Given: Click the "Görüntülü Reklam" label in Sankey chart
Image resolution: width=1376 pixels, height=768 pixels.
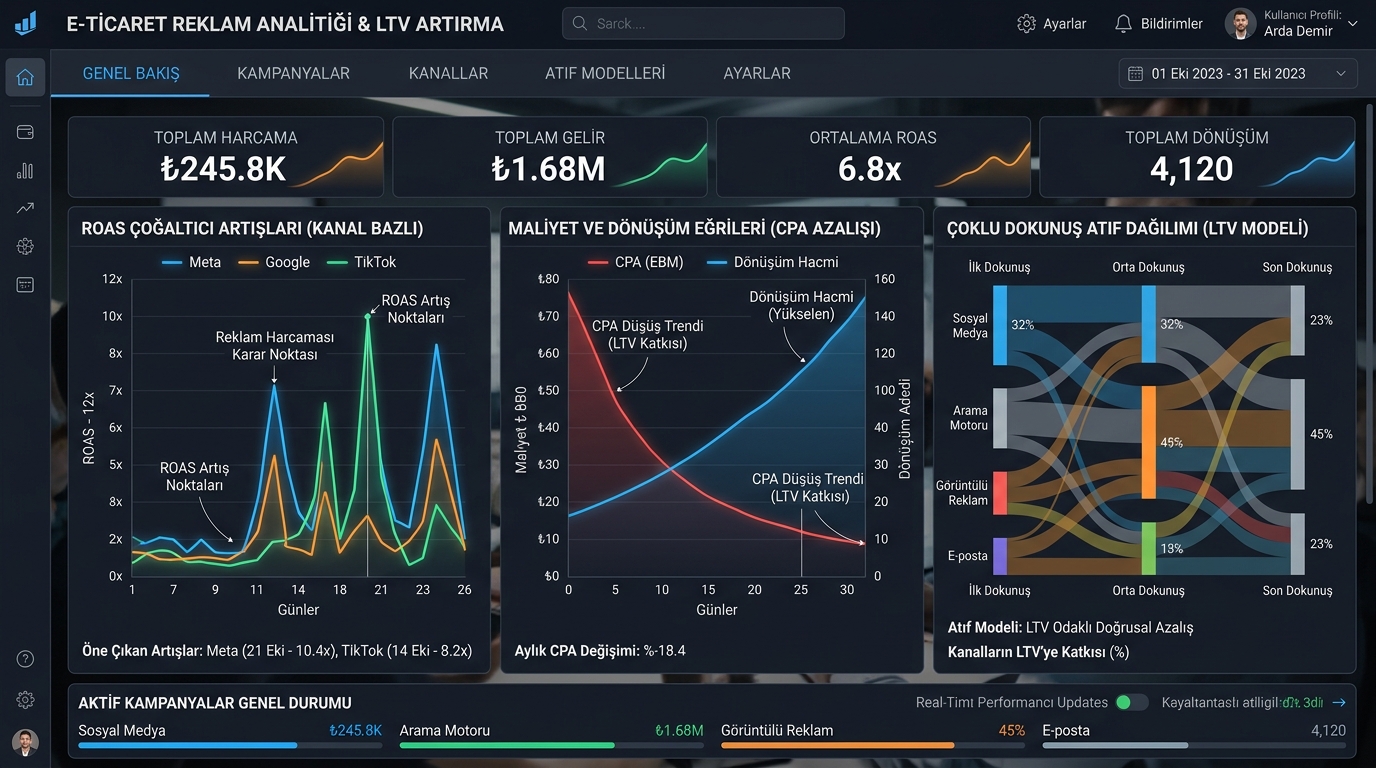Looking at the screenshot, I should pyautogui.click(x=962, y=493).
